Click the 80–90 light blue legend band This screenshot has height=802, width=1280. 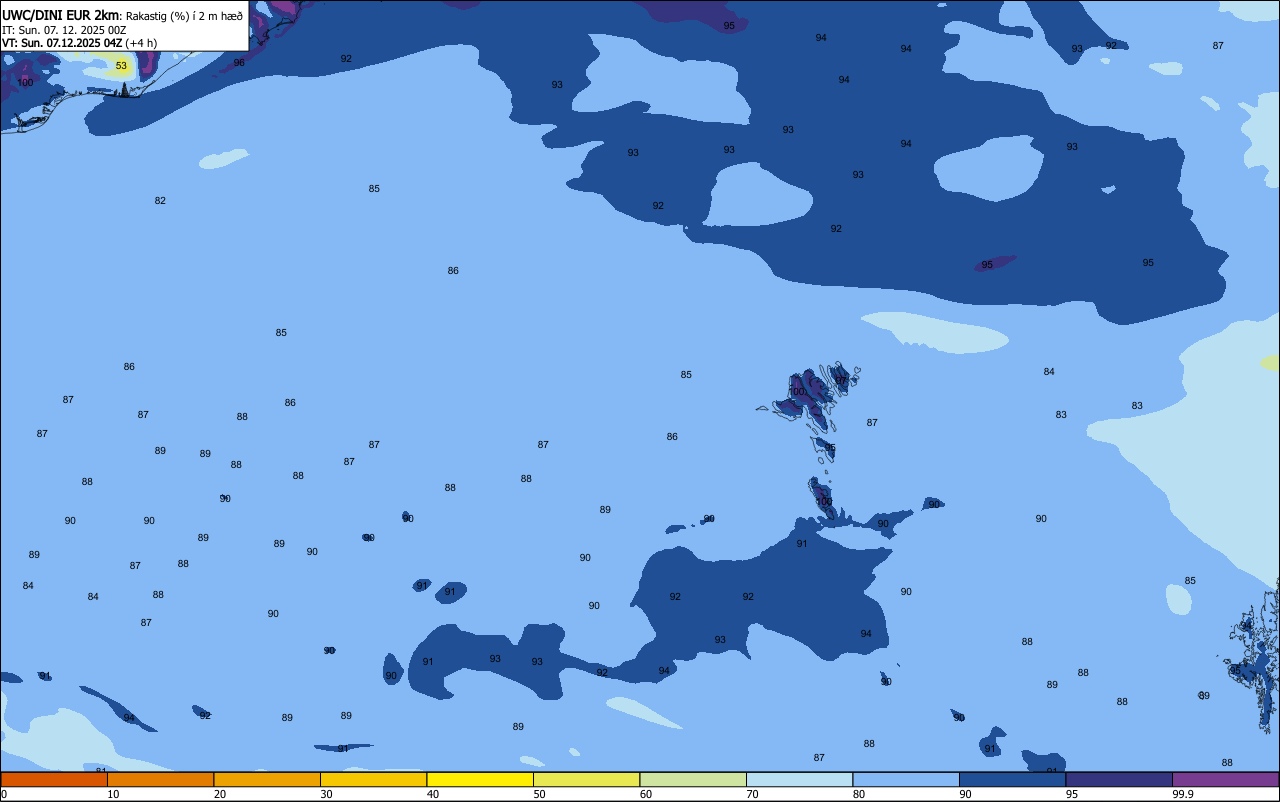click(906, 779)
